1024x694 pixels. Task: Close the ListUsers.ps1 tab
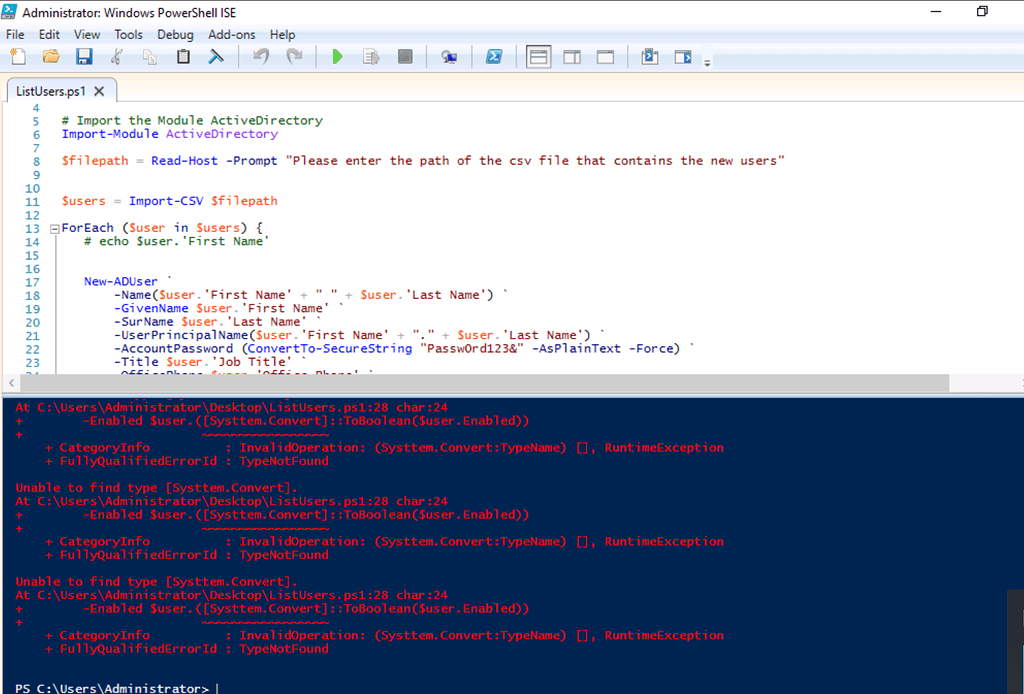98,91
